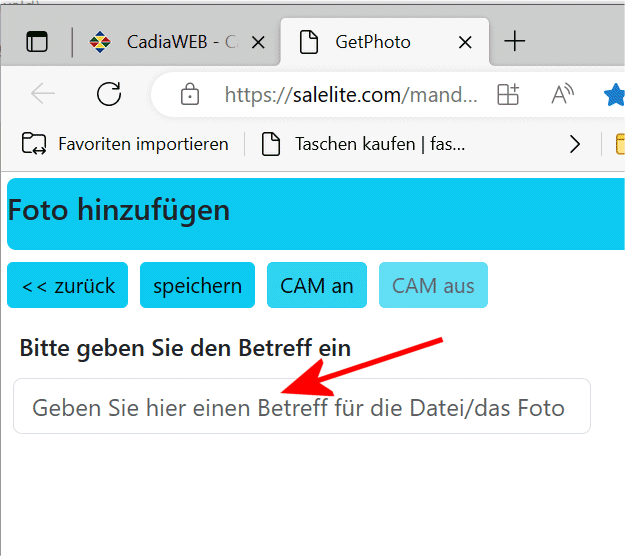625x556 pixels.
Task: Click the Taschen kaufen page icon
Action: pyautogui.click(x=271, y=144)
